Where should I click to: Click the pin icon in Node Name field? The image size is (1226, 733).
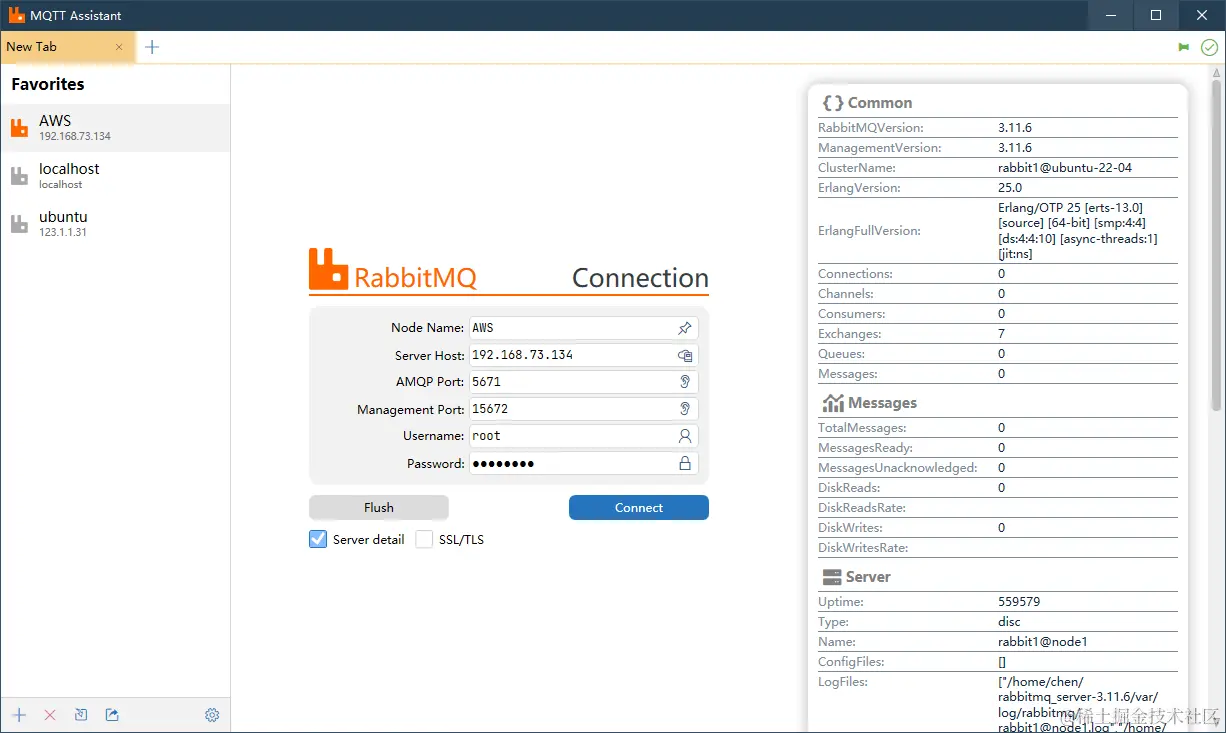pyautogui.click(x=685, y=328)
